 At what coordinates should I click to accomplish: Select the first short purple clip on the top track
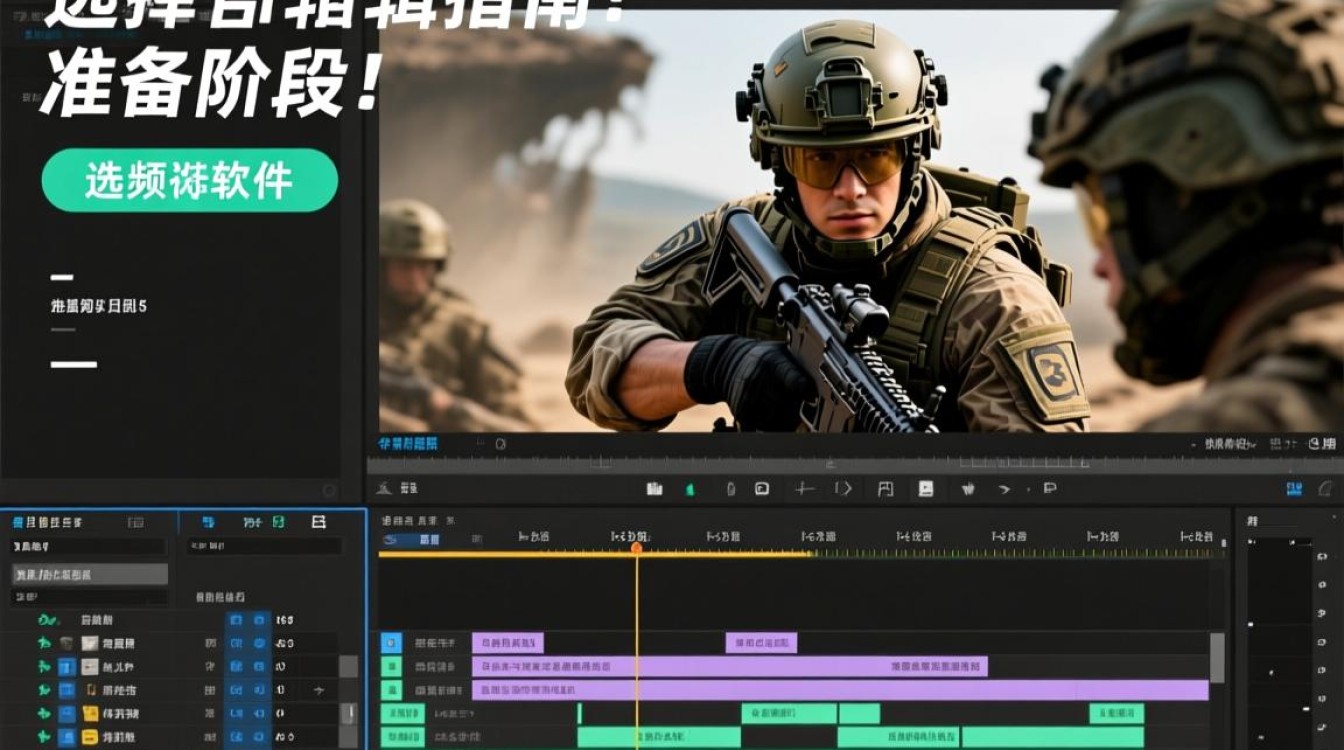click(508, 643)
